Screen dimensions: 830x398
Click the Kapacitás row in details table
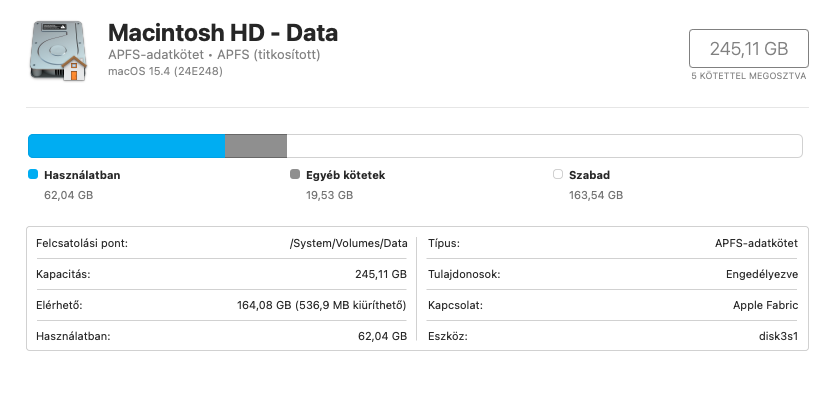[x=221, y=274]
